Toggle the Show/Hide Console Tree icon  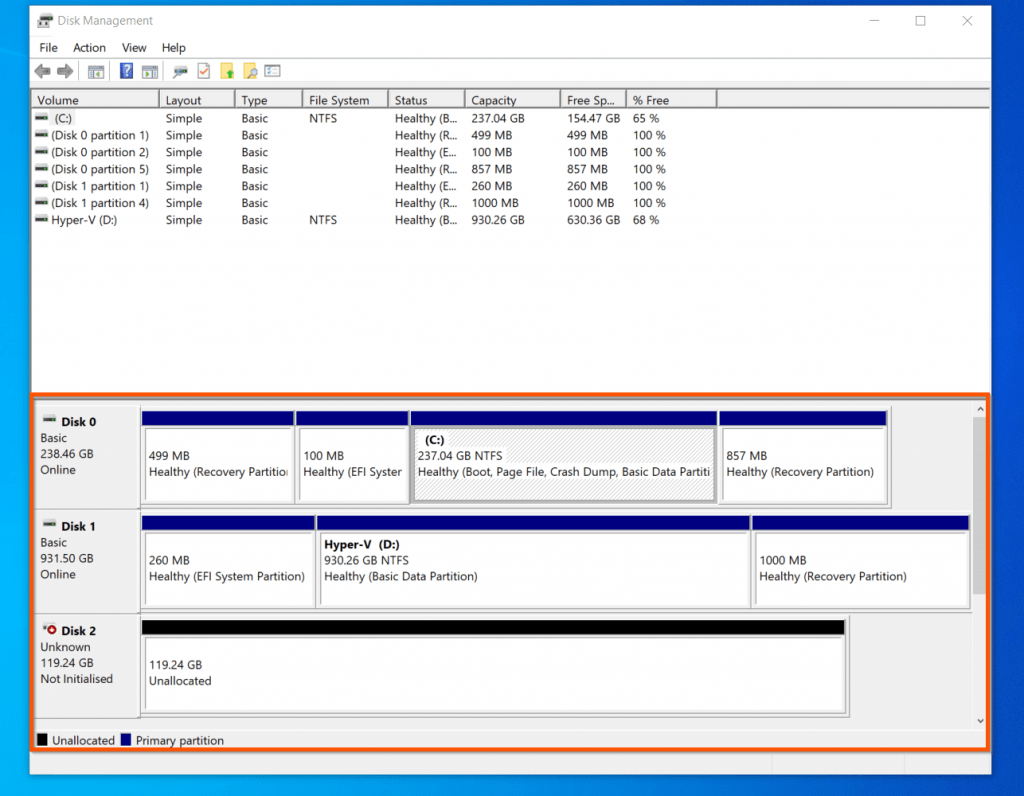[x=95, y=70]
